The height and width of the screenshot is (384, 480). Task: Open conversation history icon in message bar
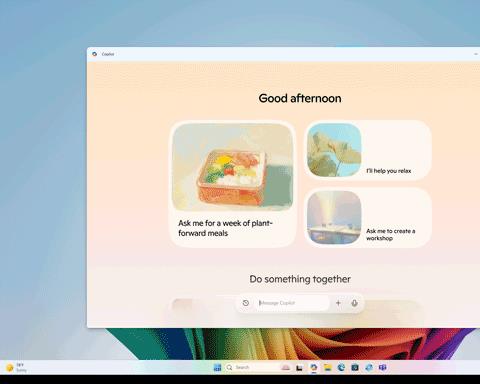(x=246, y=303)
